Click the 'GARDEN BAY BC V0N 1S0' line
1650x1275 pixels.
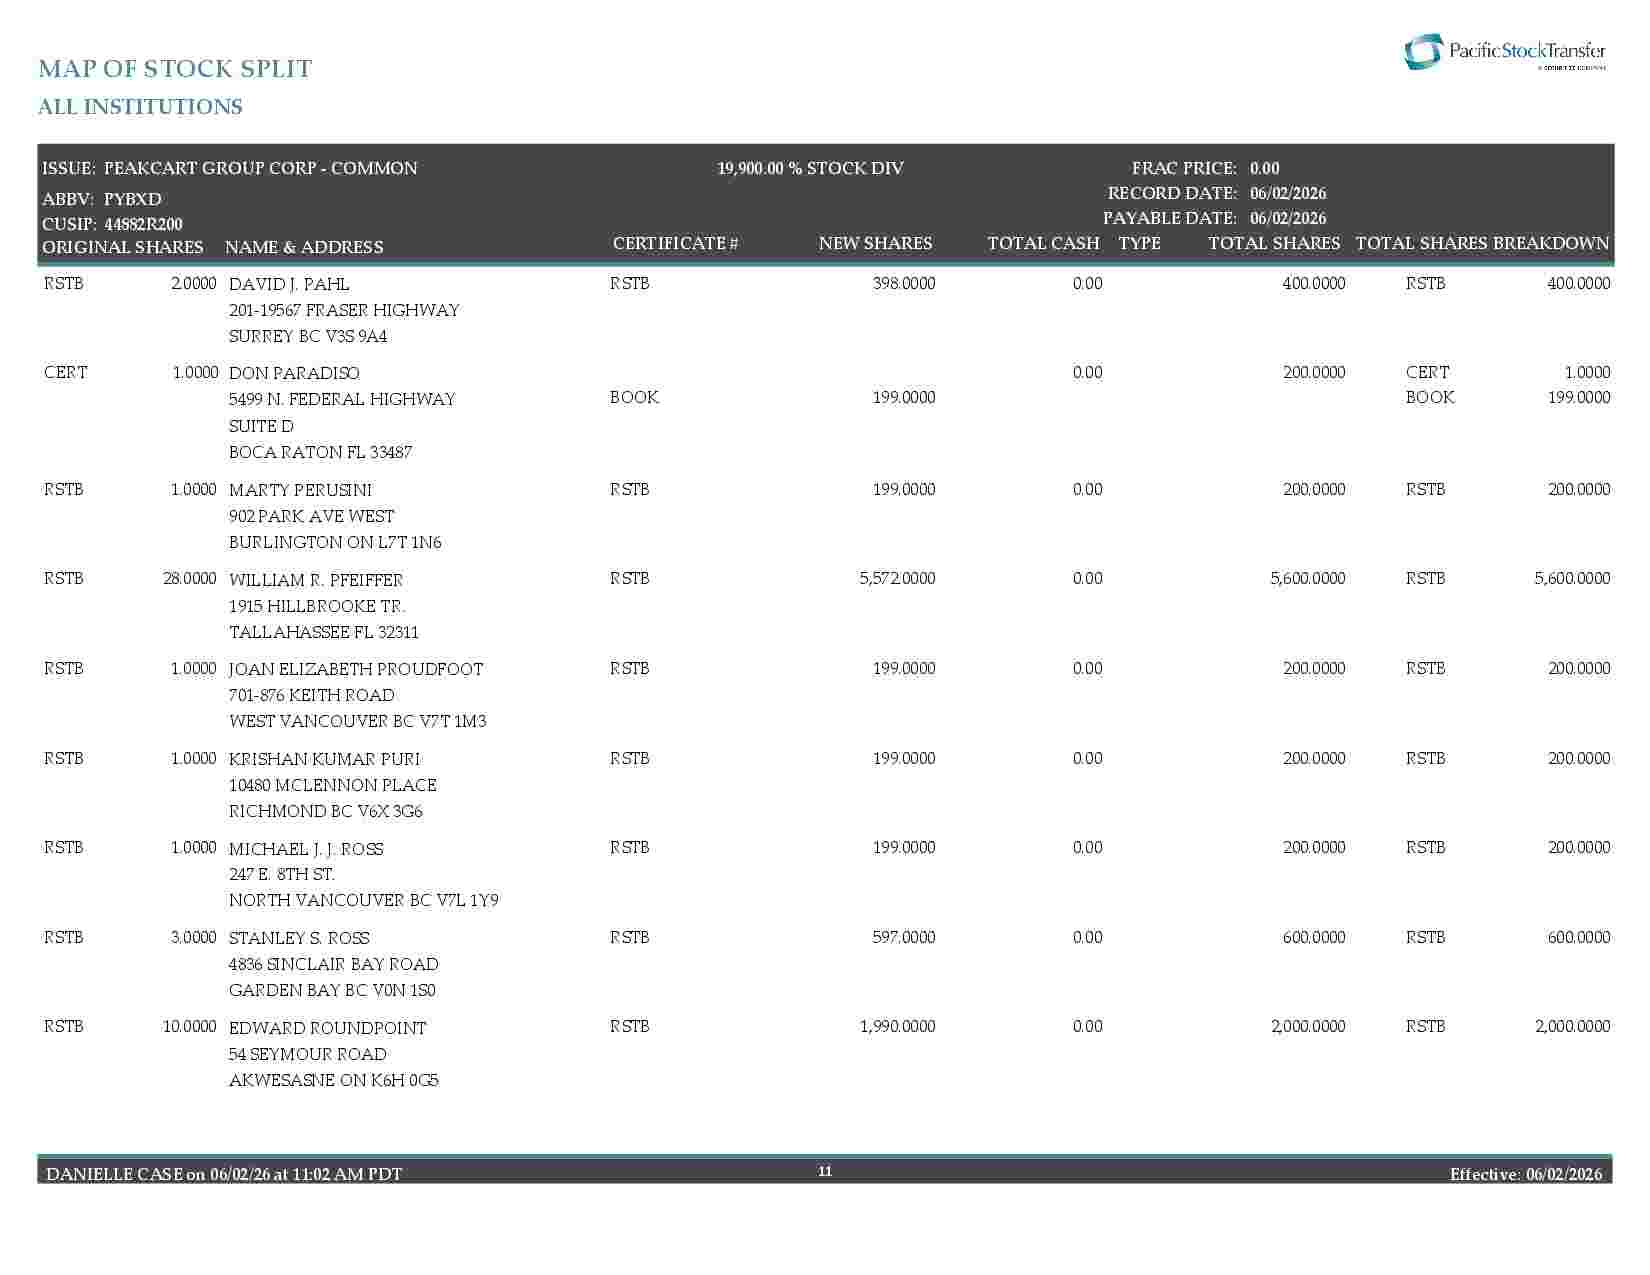click(x=332, y=990)
